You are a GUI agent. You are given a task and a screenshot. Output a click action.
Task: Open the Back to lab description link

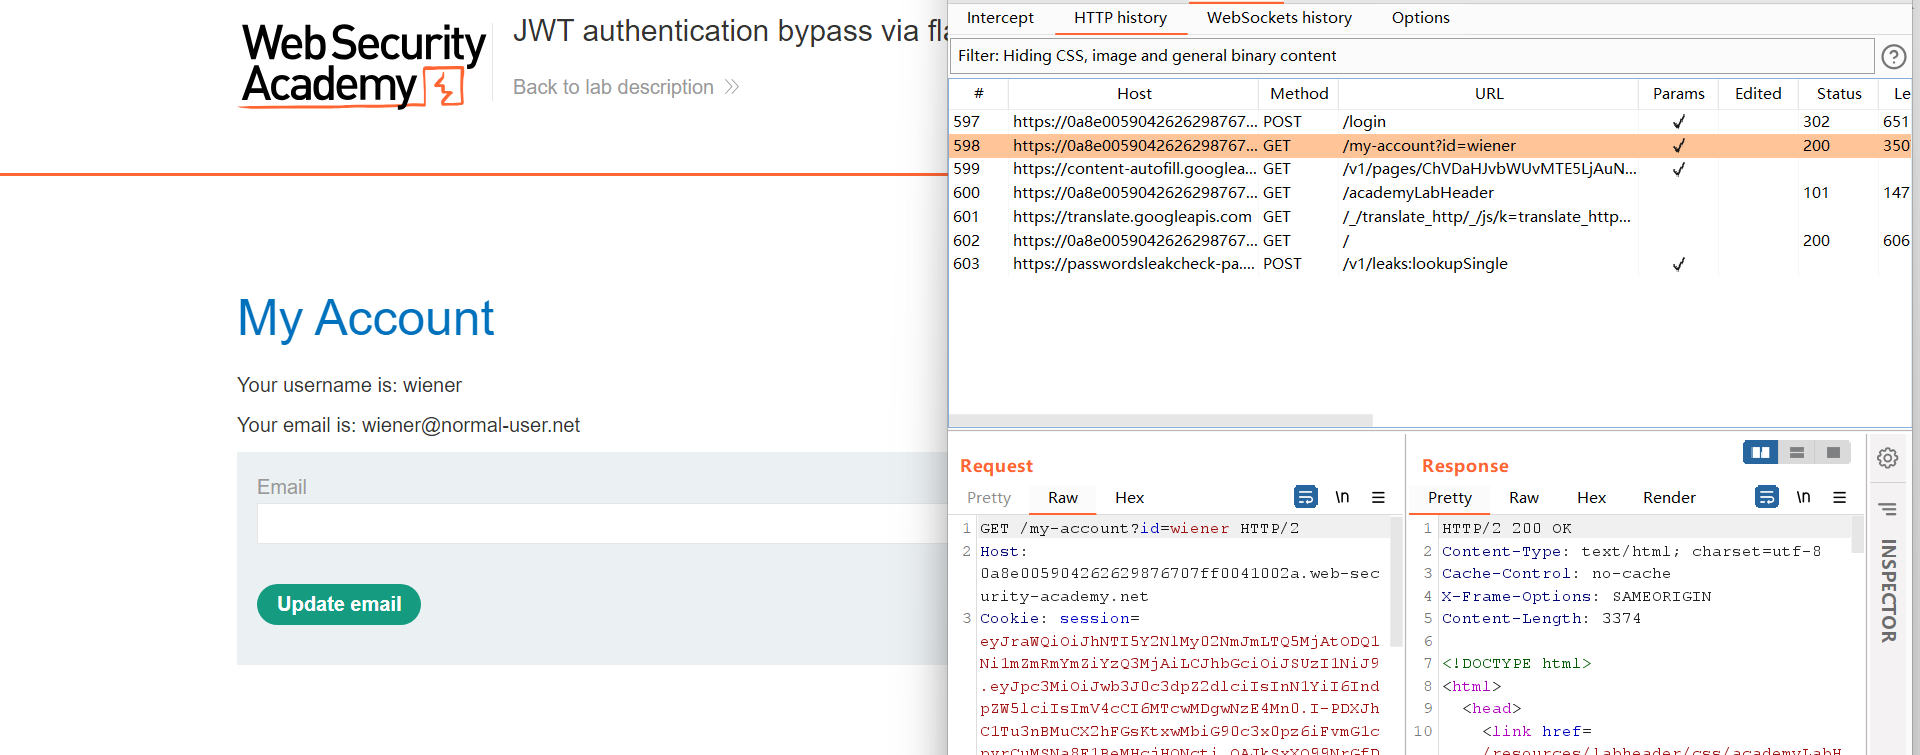(626, 87)
